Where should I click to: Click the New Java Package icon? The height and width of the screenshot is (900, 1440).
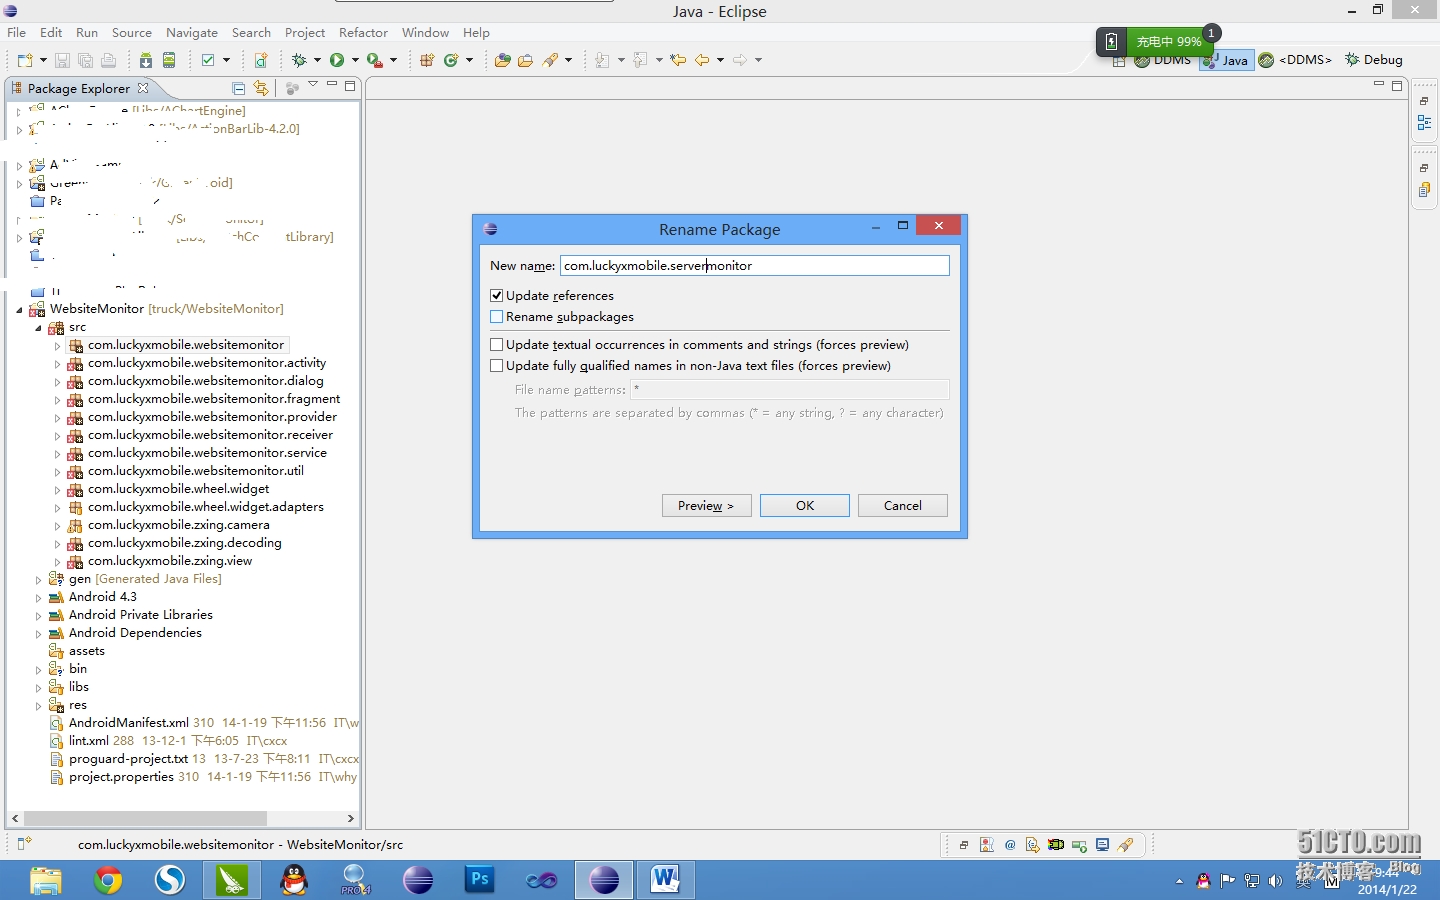pyautogui.click(x=427, y=60)
